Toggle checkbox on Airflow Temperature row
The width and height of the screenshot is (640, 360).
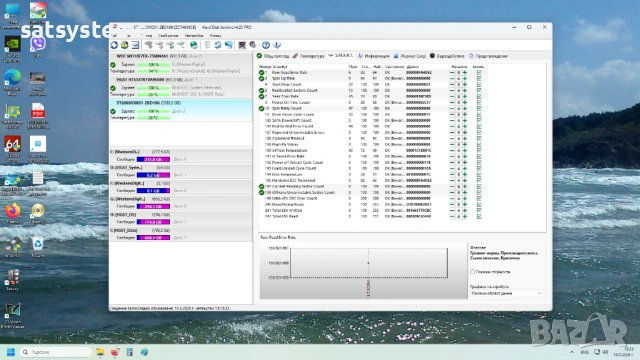[479, 150]
